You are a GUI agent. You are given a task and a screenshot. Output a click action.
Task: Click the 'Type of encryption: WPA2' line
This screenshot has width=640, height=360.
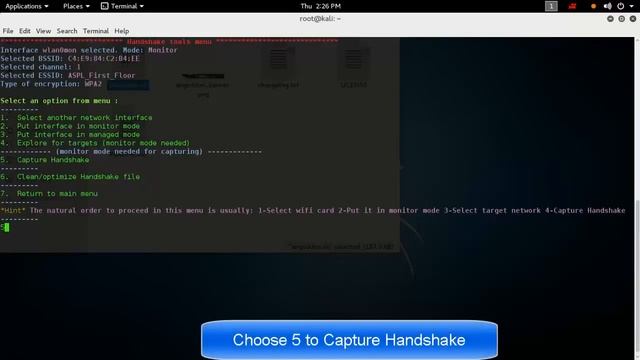tap(51, 84)
